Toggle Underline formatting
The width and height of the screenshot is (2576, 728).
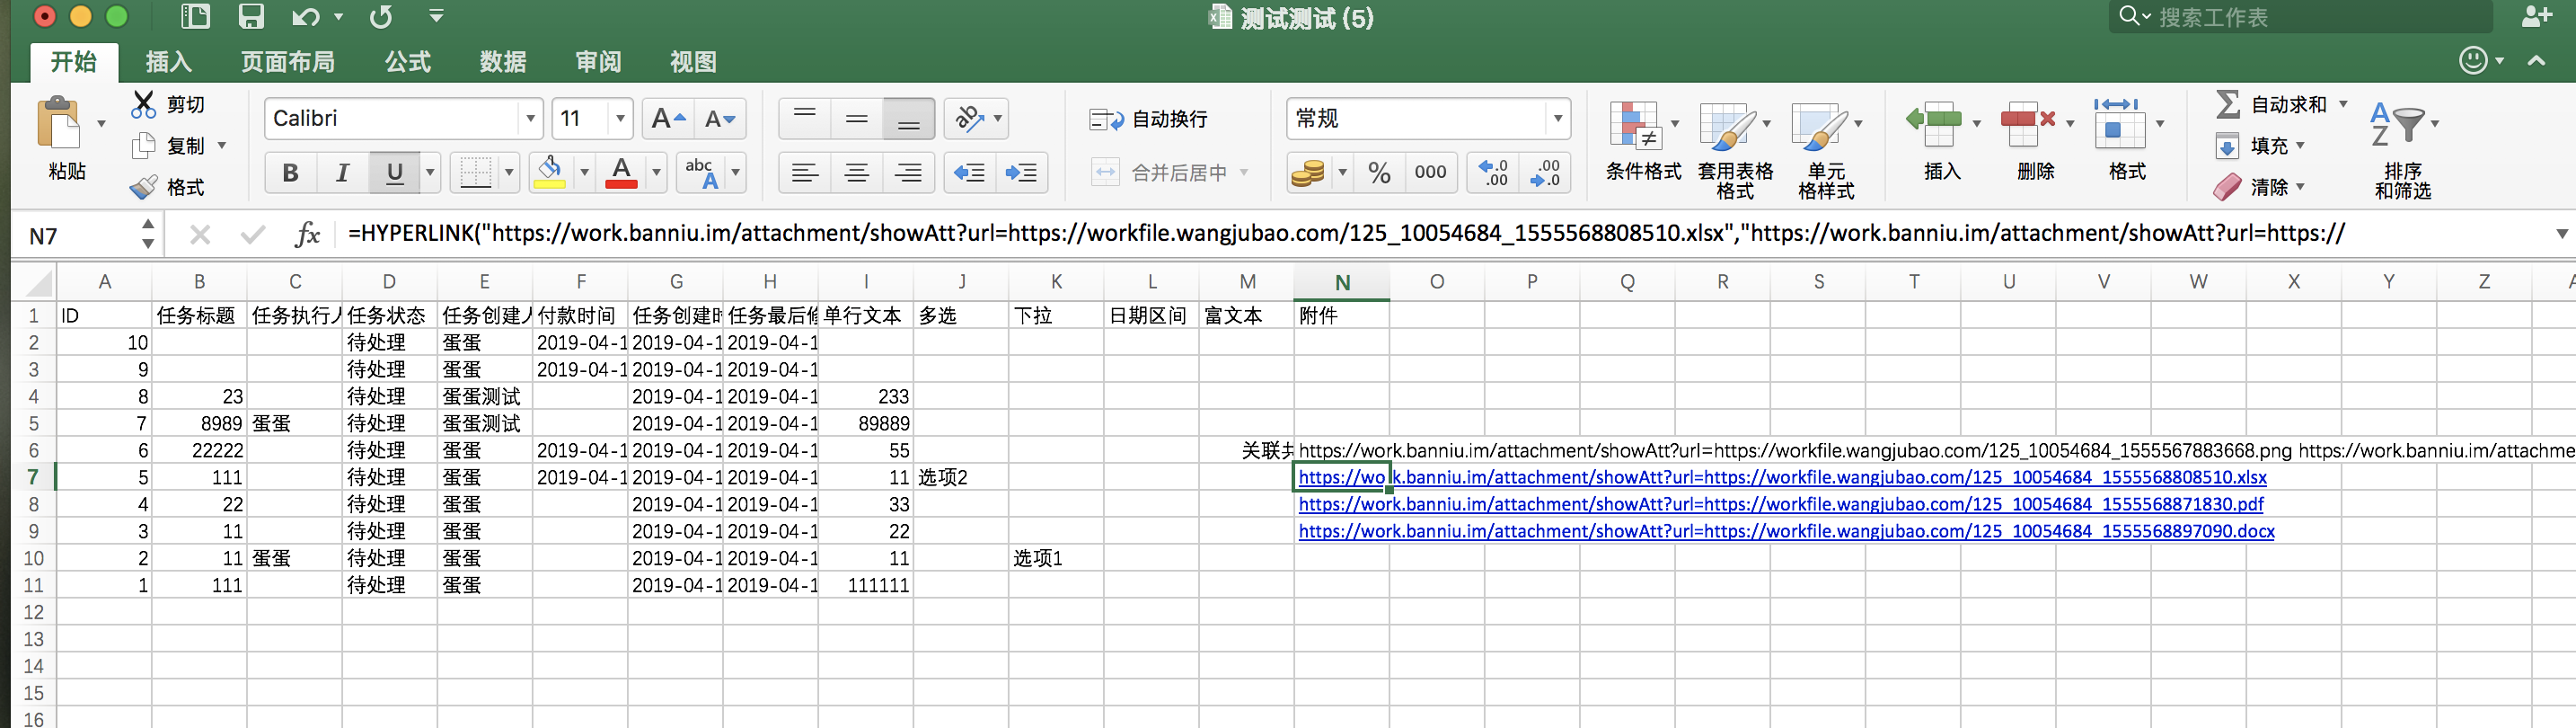pos(394,173)
